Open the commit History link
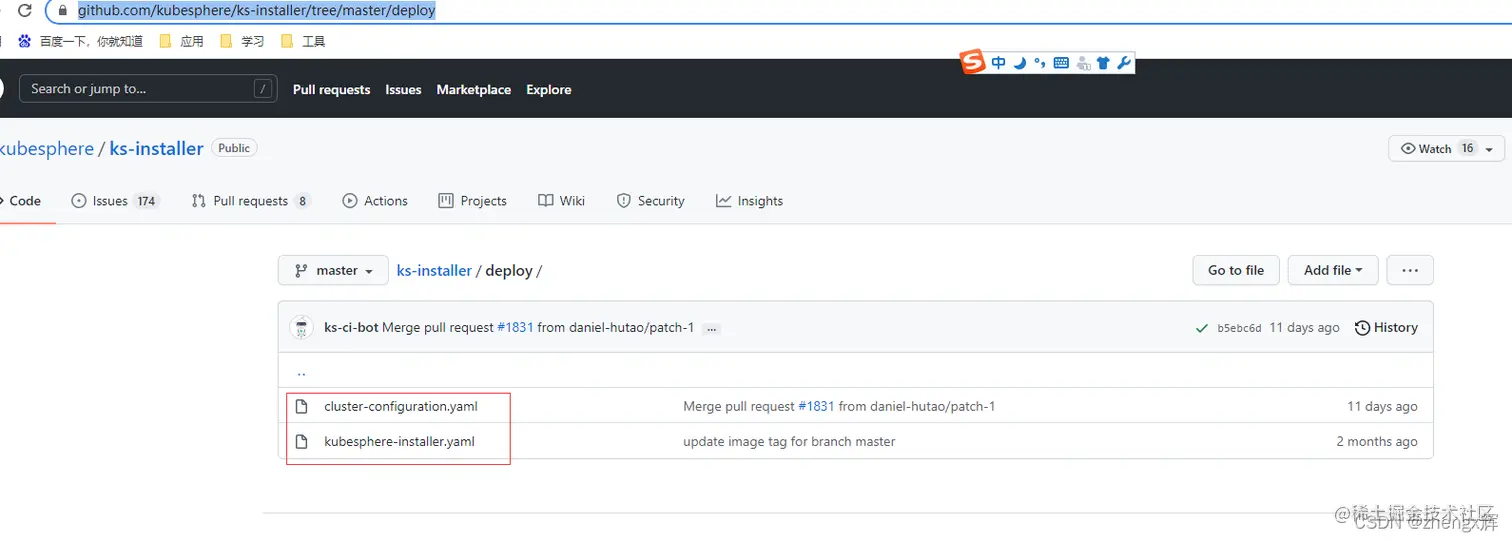Screen dimensions: 1512x541 (x=1386, y=328)
